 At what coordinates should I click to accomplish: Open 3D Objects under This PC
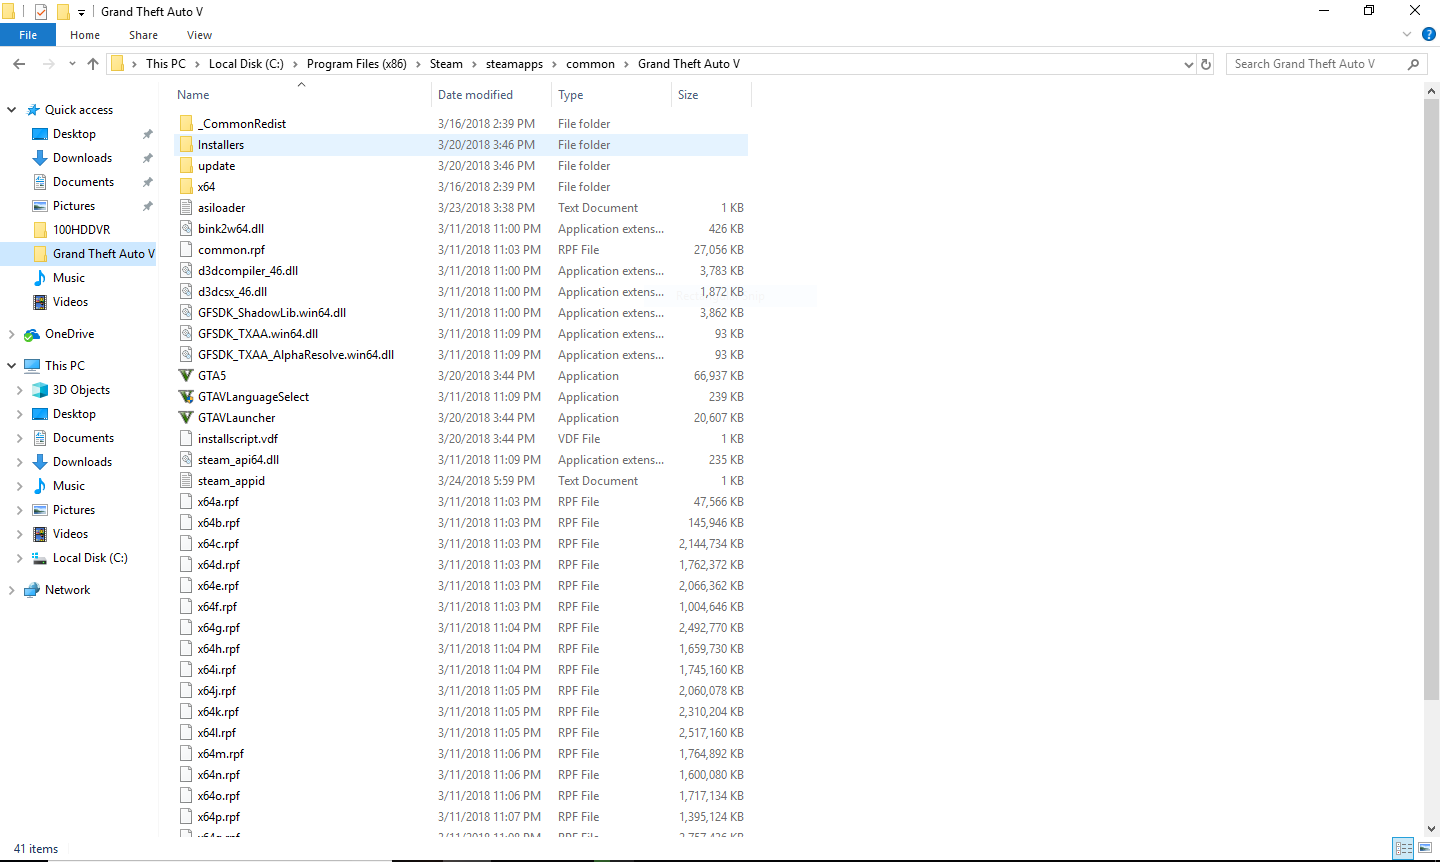point(81,390)
